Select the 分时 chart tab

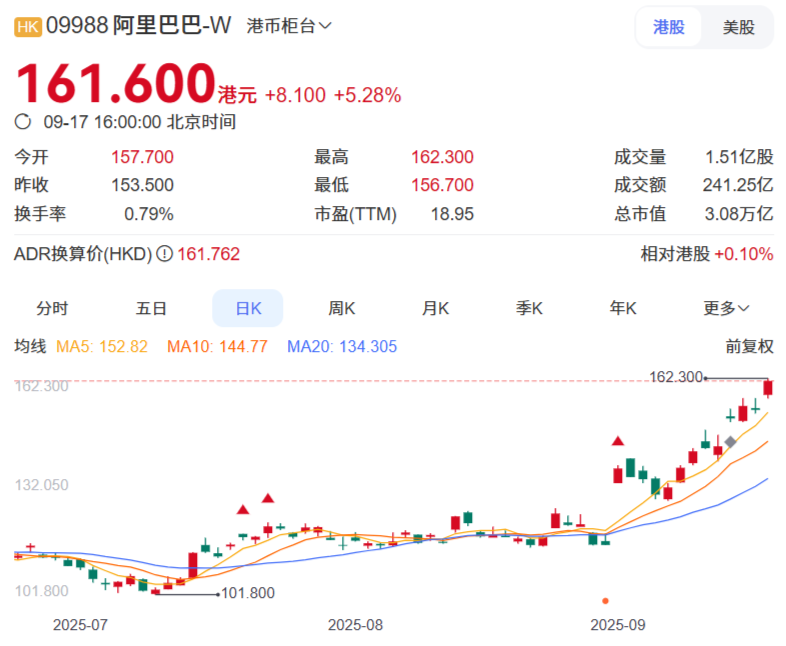[x=52, y=308]
